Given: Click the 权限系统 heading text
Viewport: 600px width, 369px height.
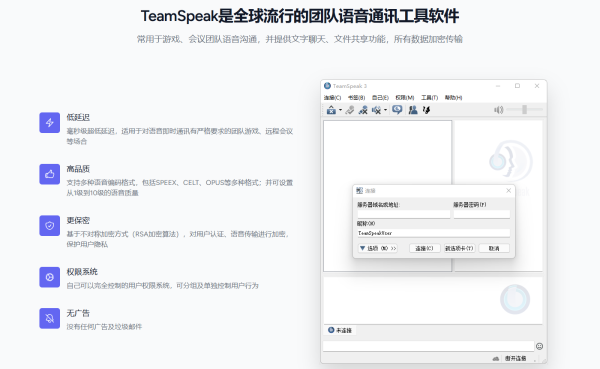Looking at the screenshot, I should coord(82,272).
